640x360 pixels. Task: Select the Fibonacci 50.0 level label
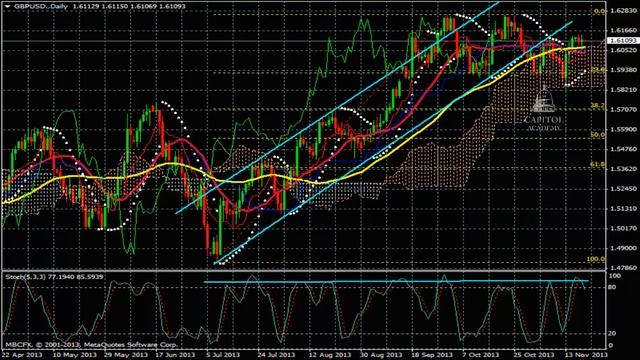(598, 135)
